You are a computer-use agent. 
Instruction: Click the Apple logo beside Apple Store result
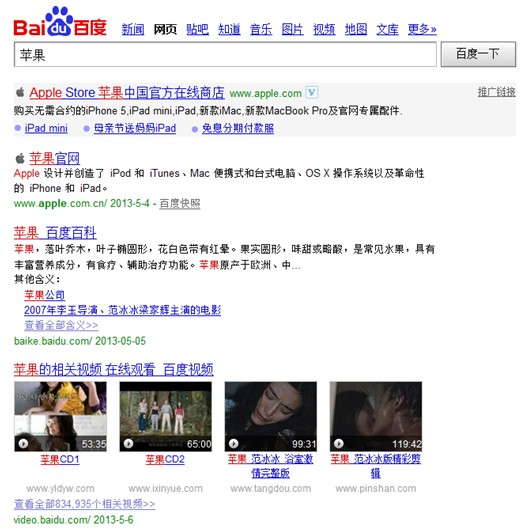click(20, 92)
